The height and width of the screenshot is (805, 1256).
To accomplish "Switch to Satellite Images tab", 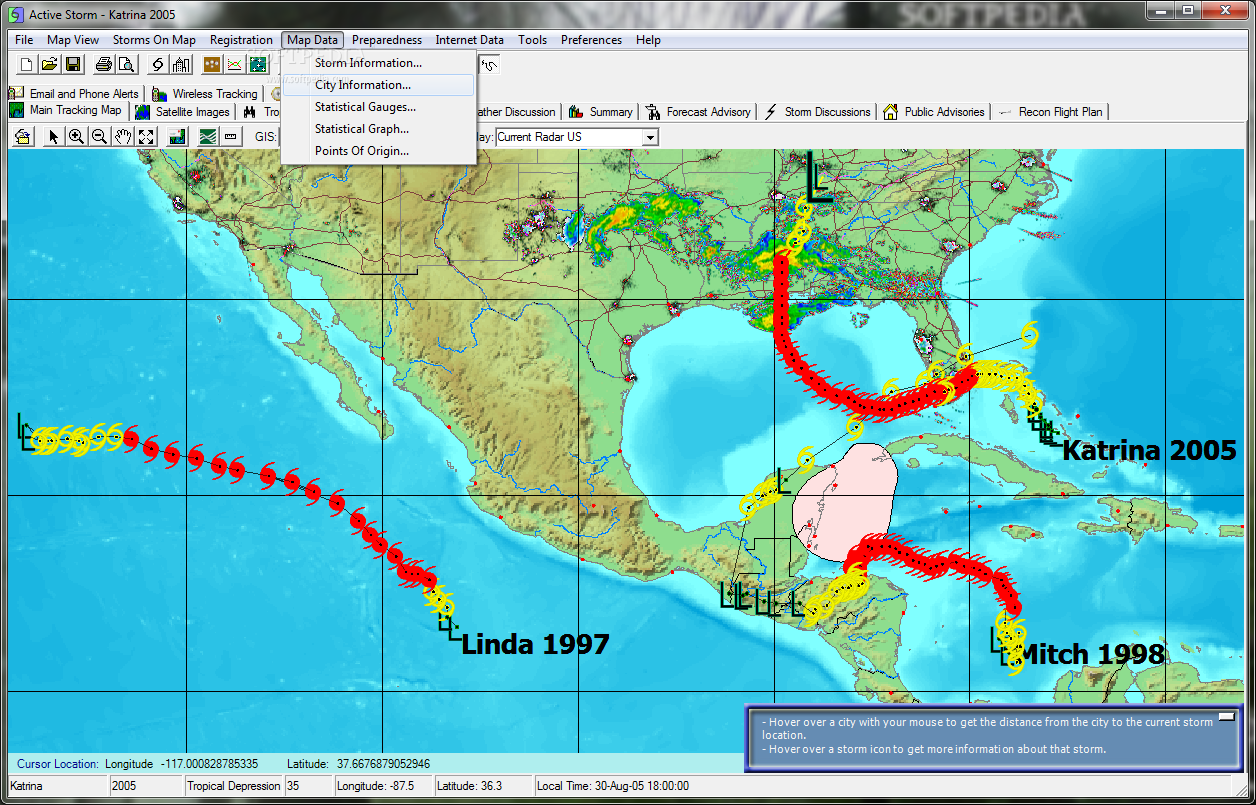I will 182,112.
